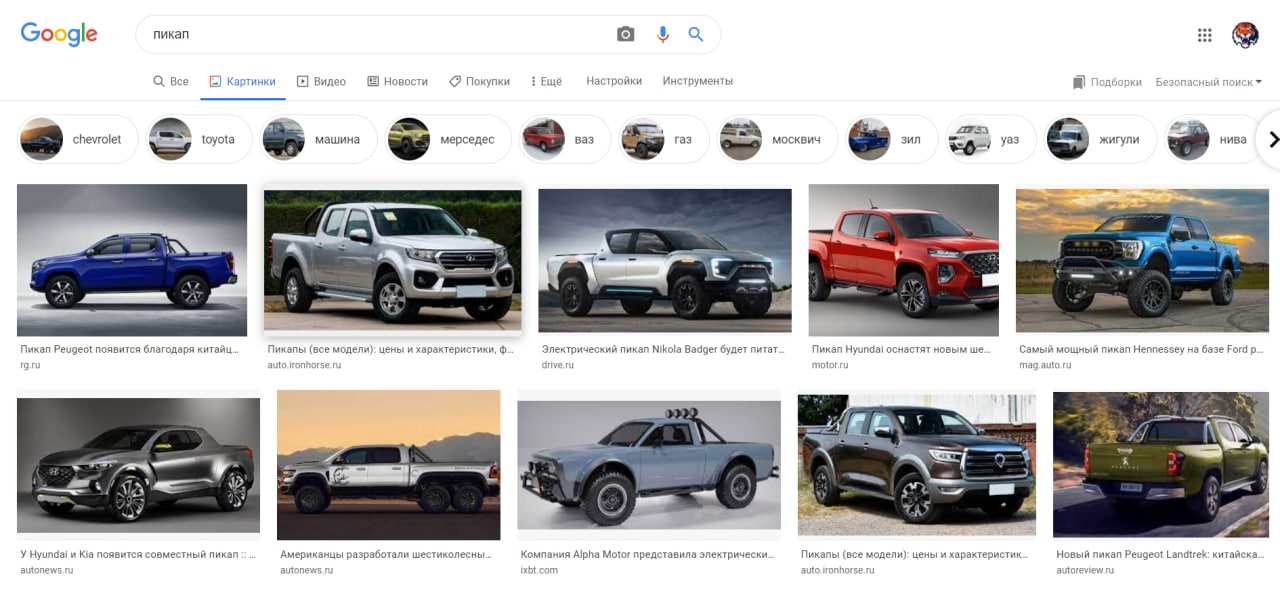Filter by the 'ваз' chip
1280x589 pixels.
tap(565, 139)
